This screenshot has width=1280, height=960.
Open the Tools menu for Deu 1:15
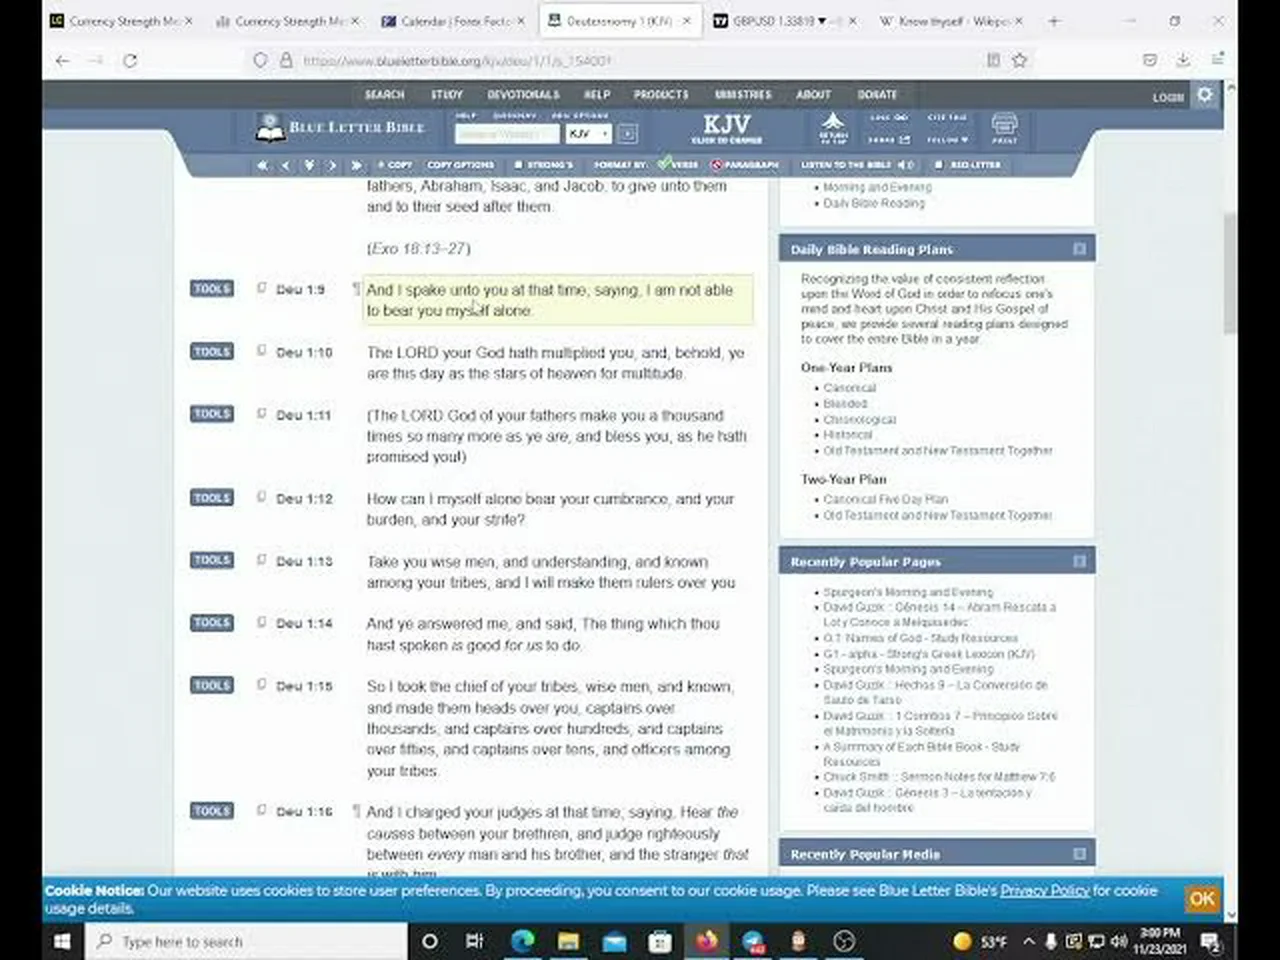click(x=212, y=685)
